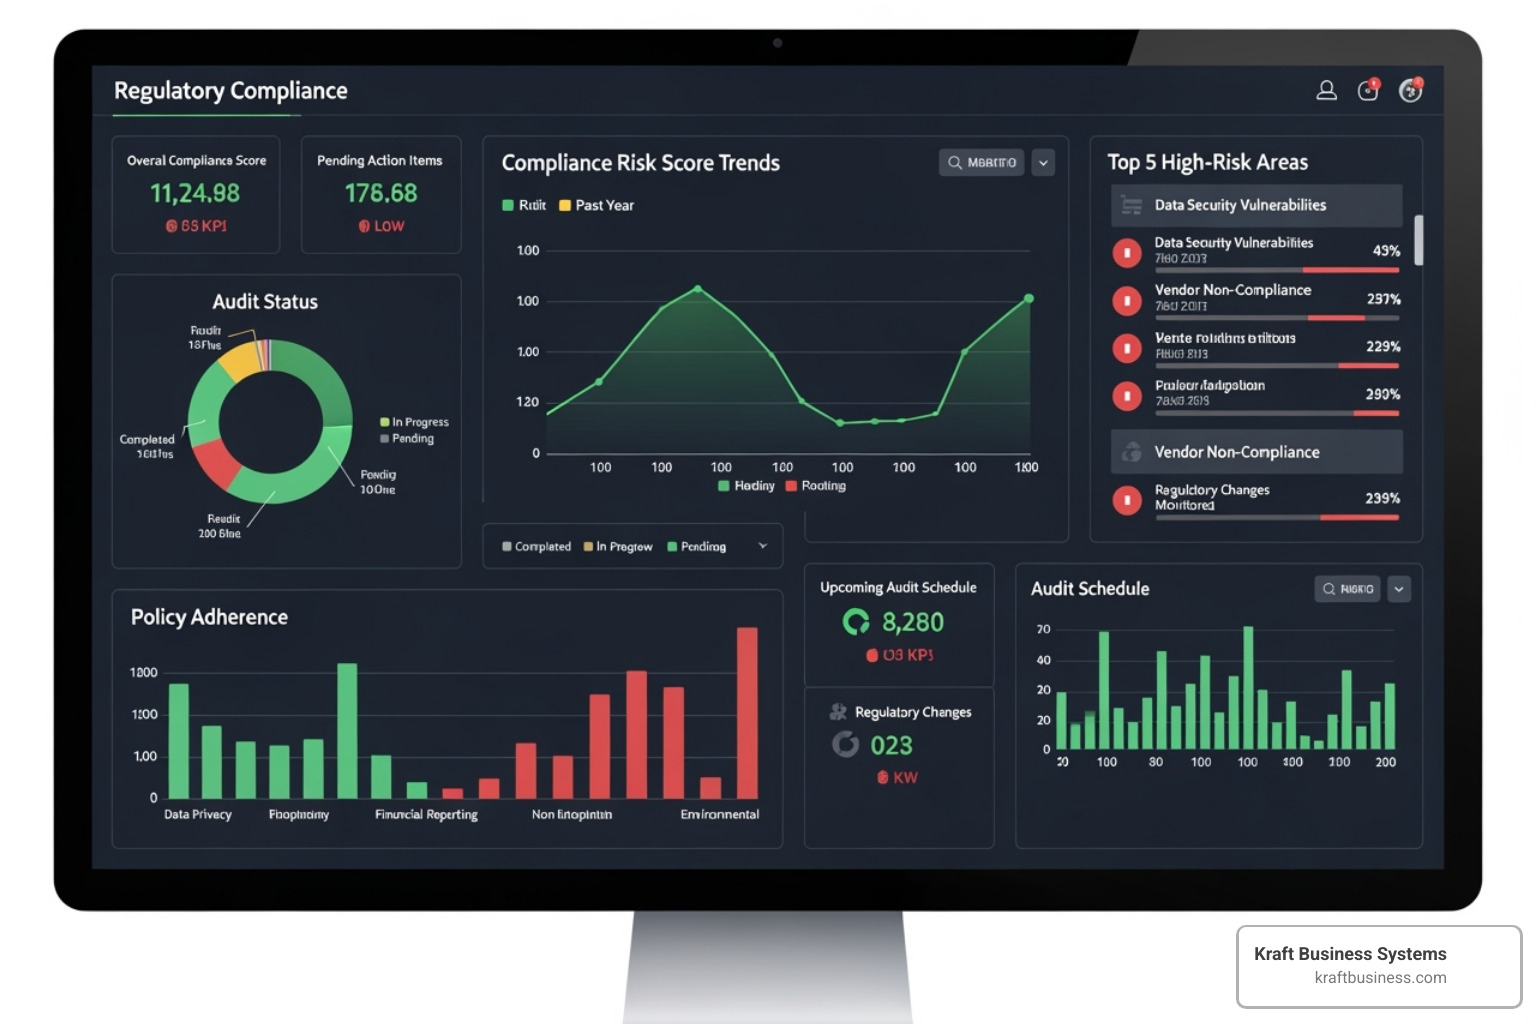Expand dropdown arrow next to Compliance Risk search

coord(1043,163)
